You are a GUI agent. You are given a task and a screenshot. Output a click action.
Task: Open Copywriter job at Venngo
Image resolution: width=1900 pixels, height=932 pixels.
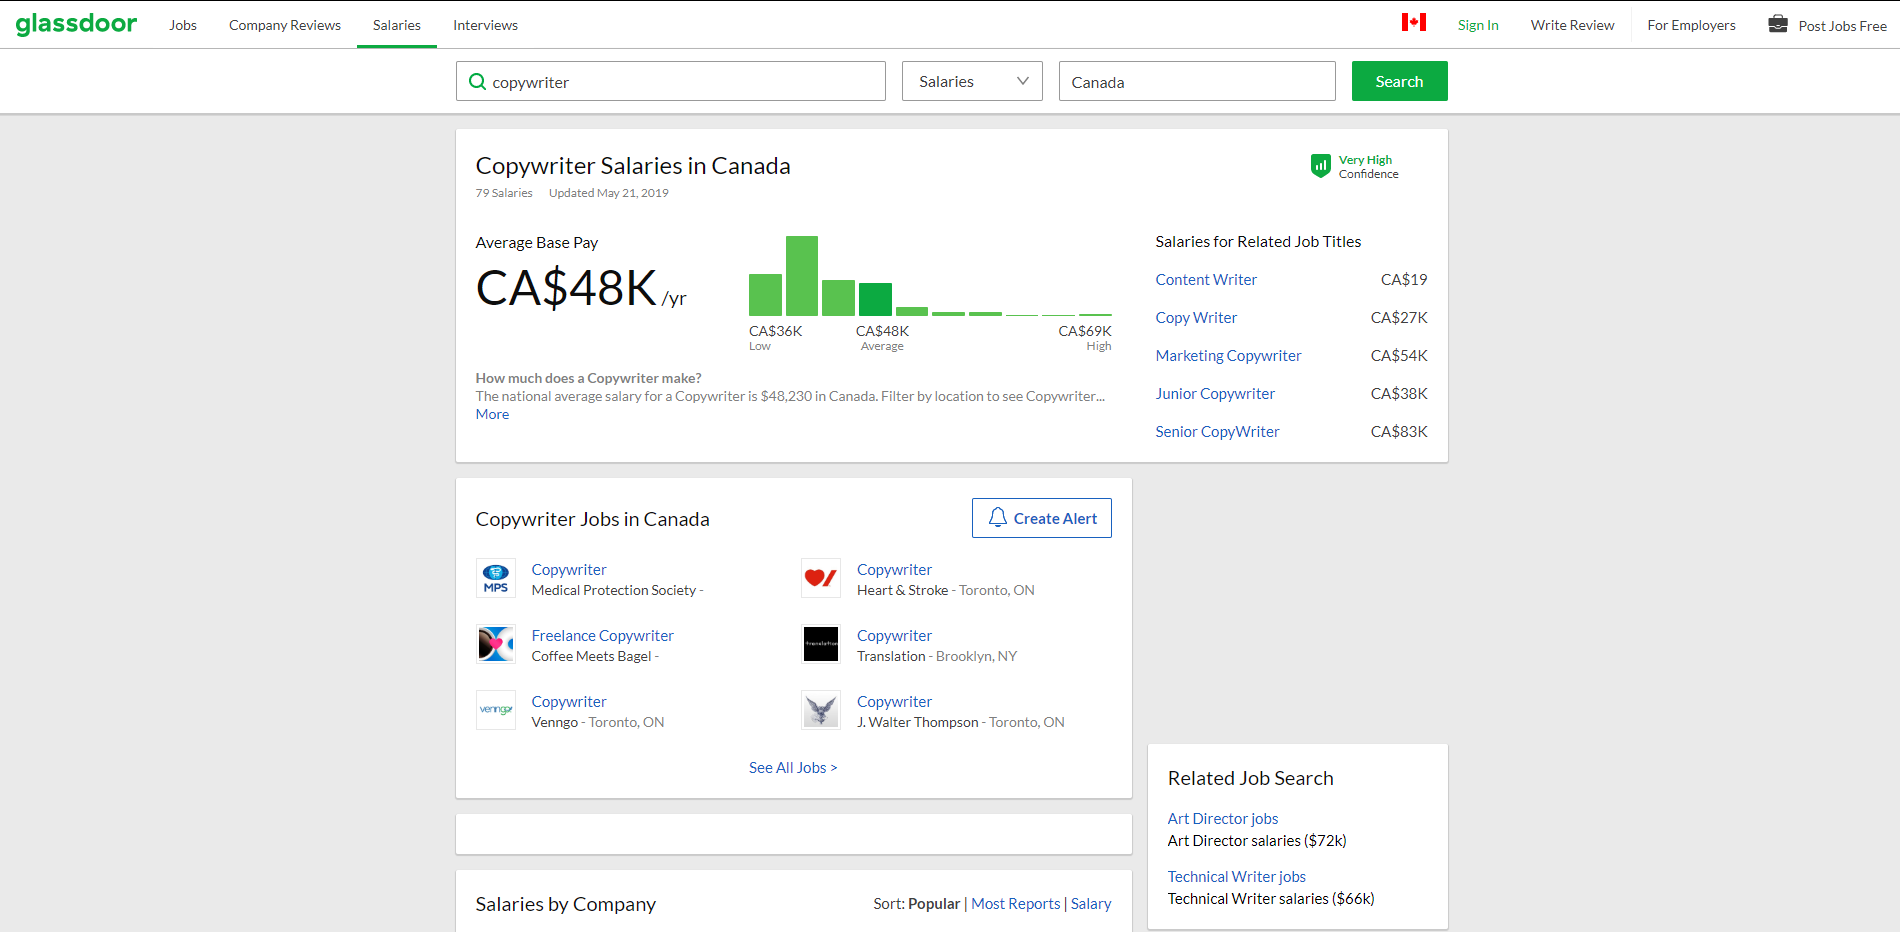click(569, 702)
